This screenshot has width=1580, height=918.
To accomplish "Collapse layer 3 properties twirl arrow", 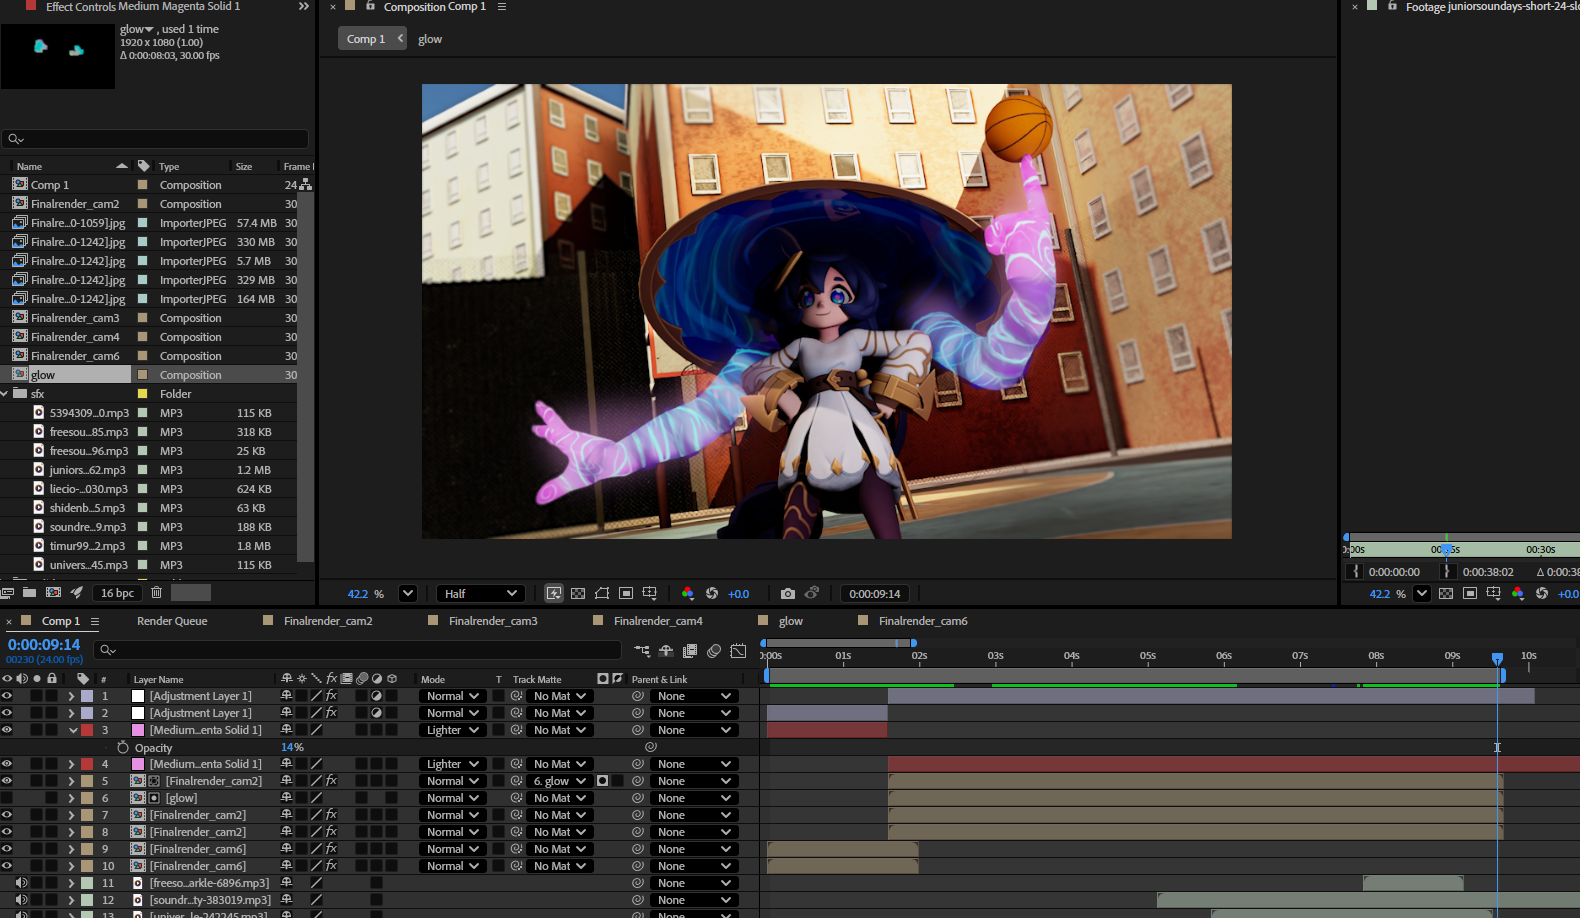I will pyautogui.click(x=73, y=730).
